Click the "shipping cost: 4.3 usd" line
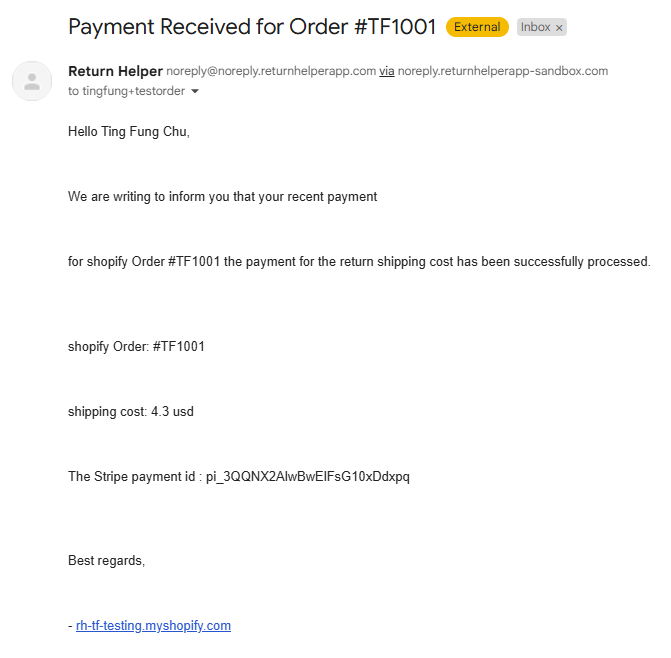 [x=131, y=411]
